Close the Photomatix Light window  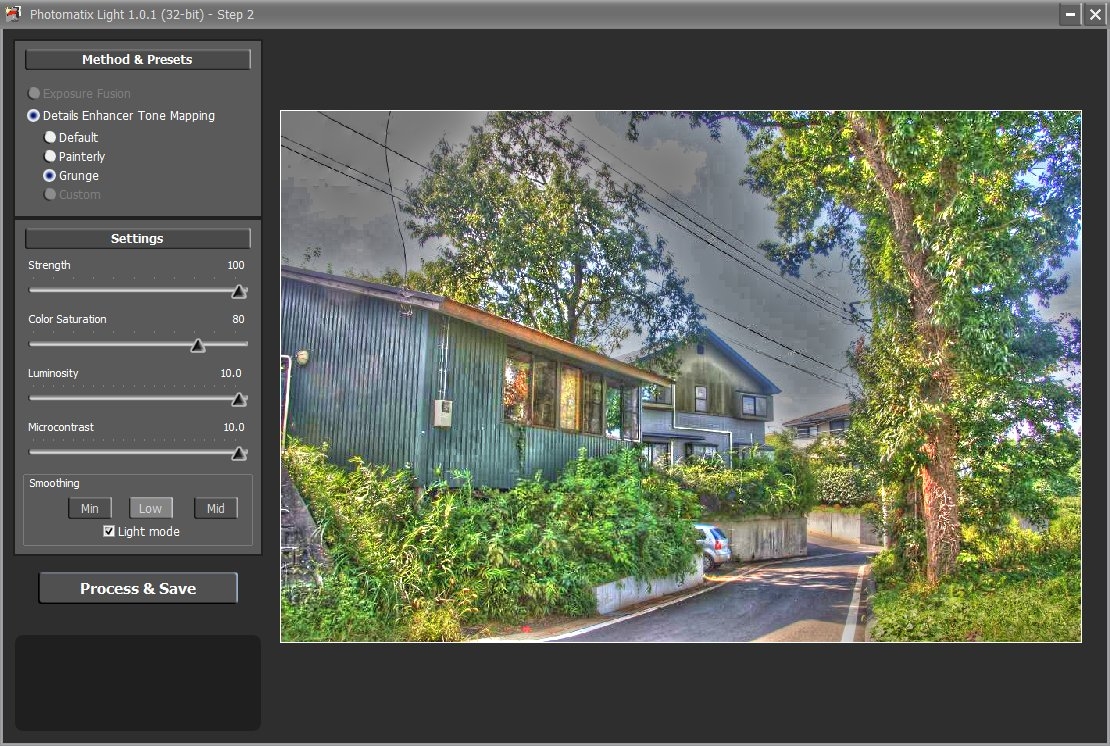[1095, 14]
